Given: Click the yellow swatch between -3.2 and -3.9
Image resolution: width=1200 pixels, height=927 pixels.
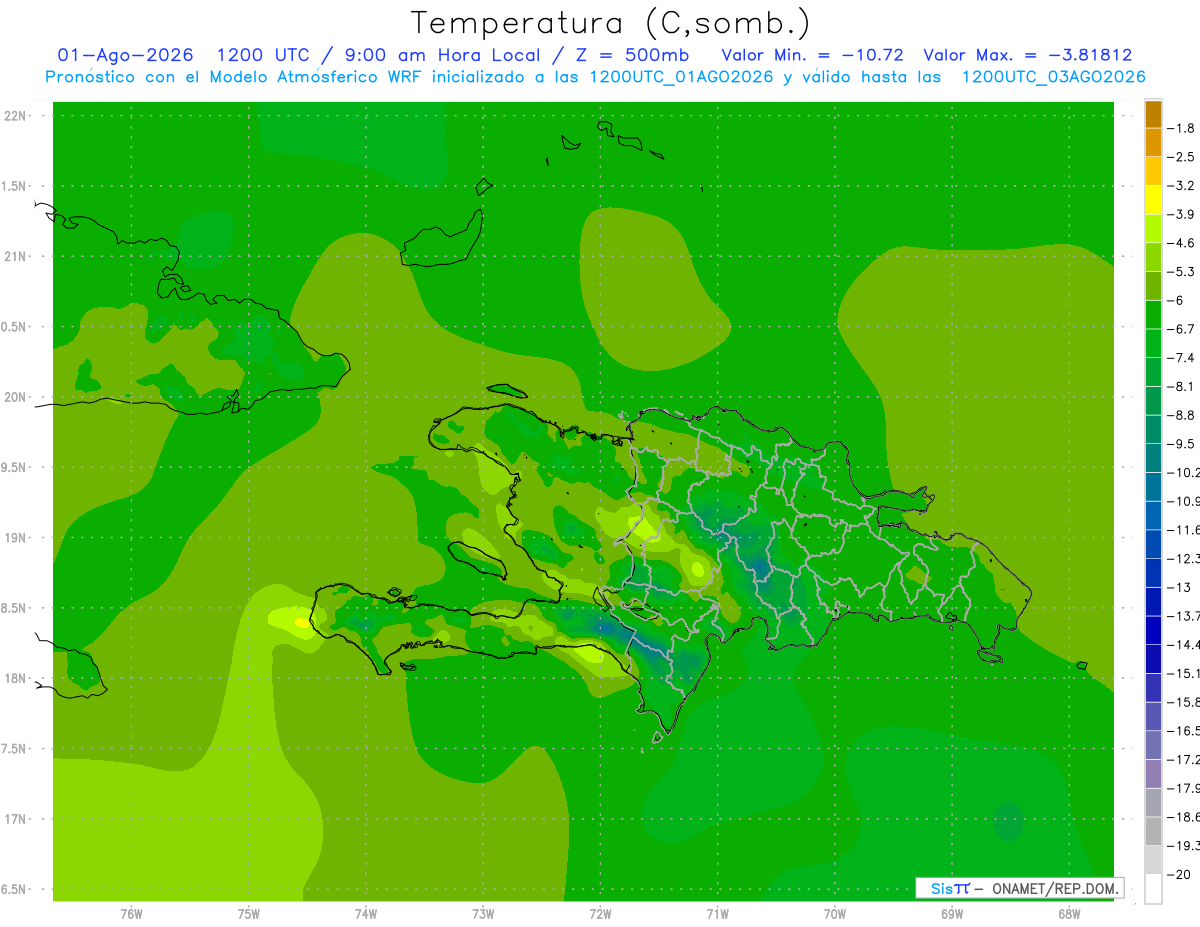Looking at the screenshot, I should tap(1153, 200).
